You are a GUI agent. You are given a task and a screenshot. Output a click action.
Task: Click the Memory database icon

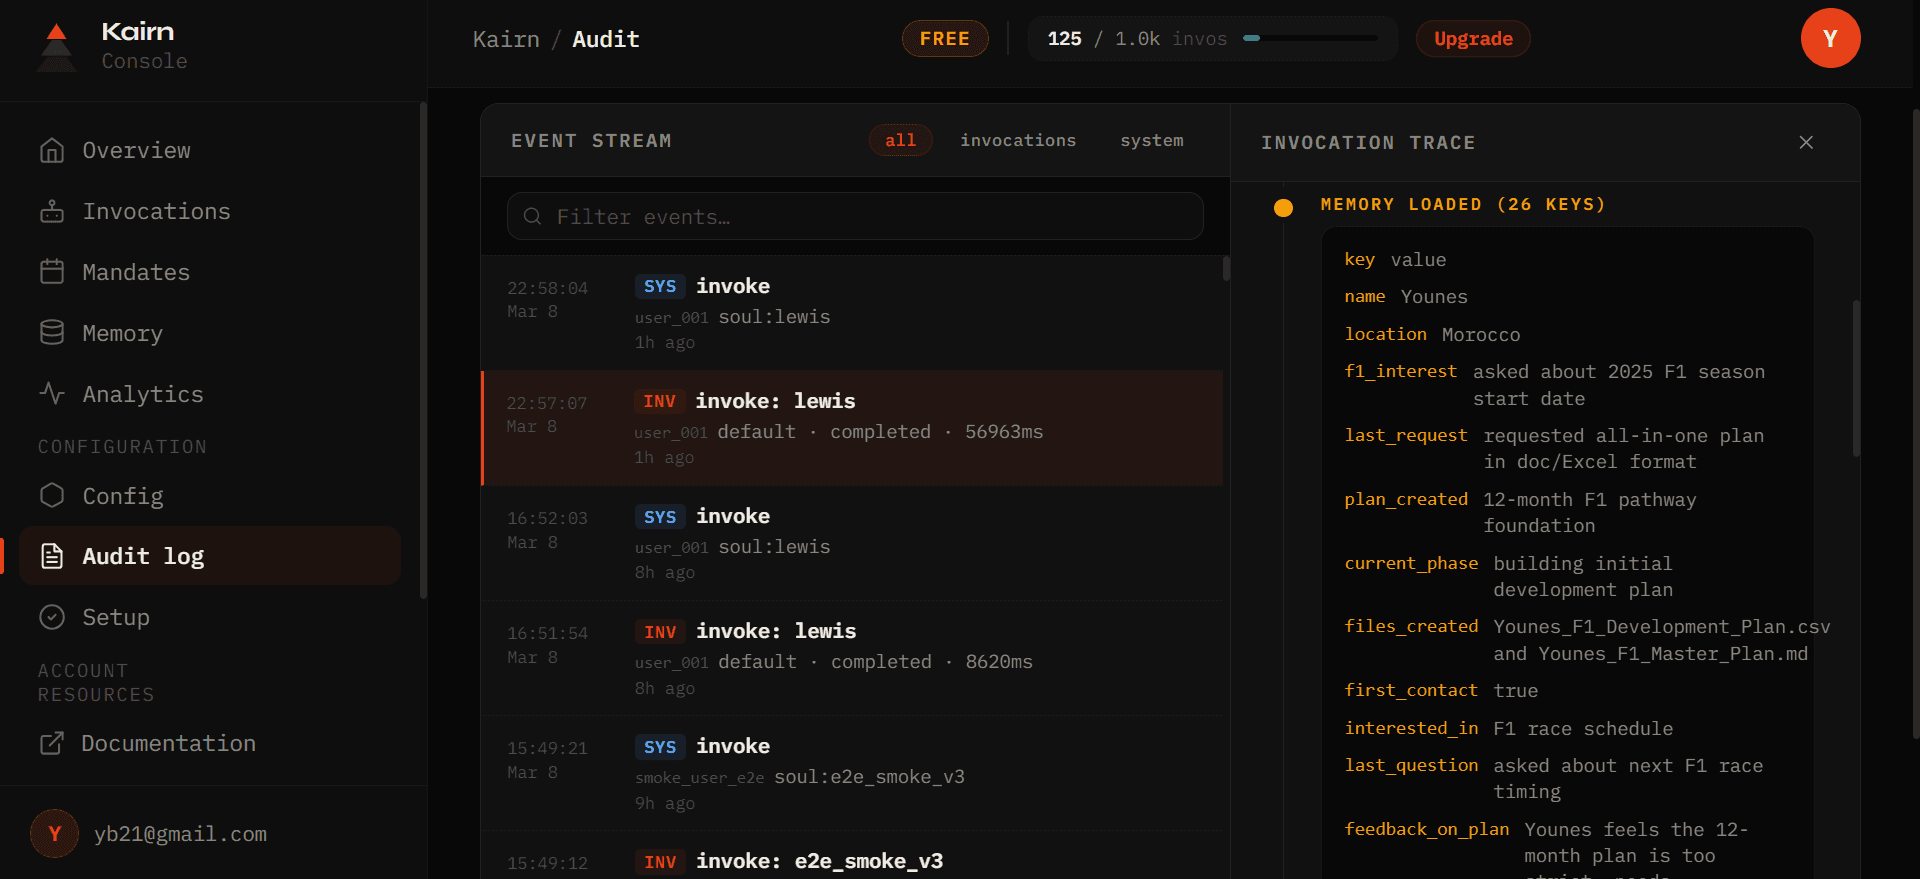52,333
